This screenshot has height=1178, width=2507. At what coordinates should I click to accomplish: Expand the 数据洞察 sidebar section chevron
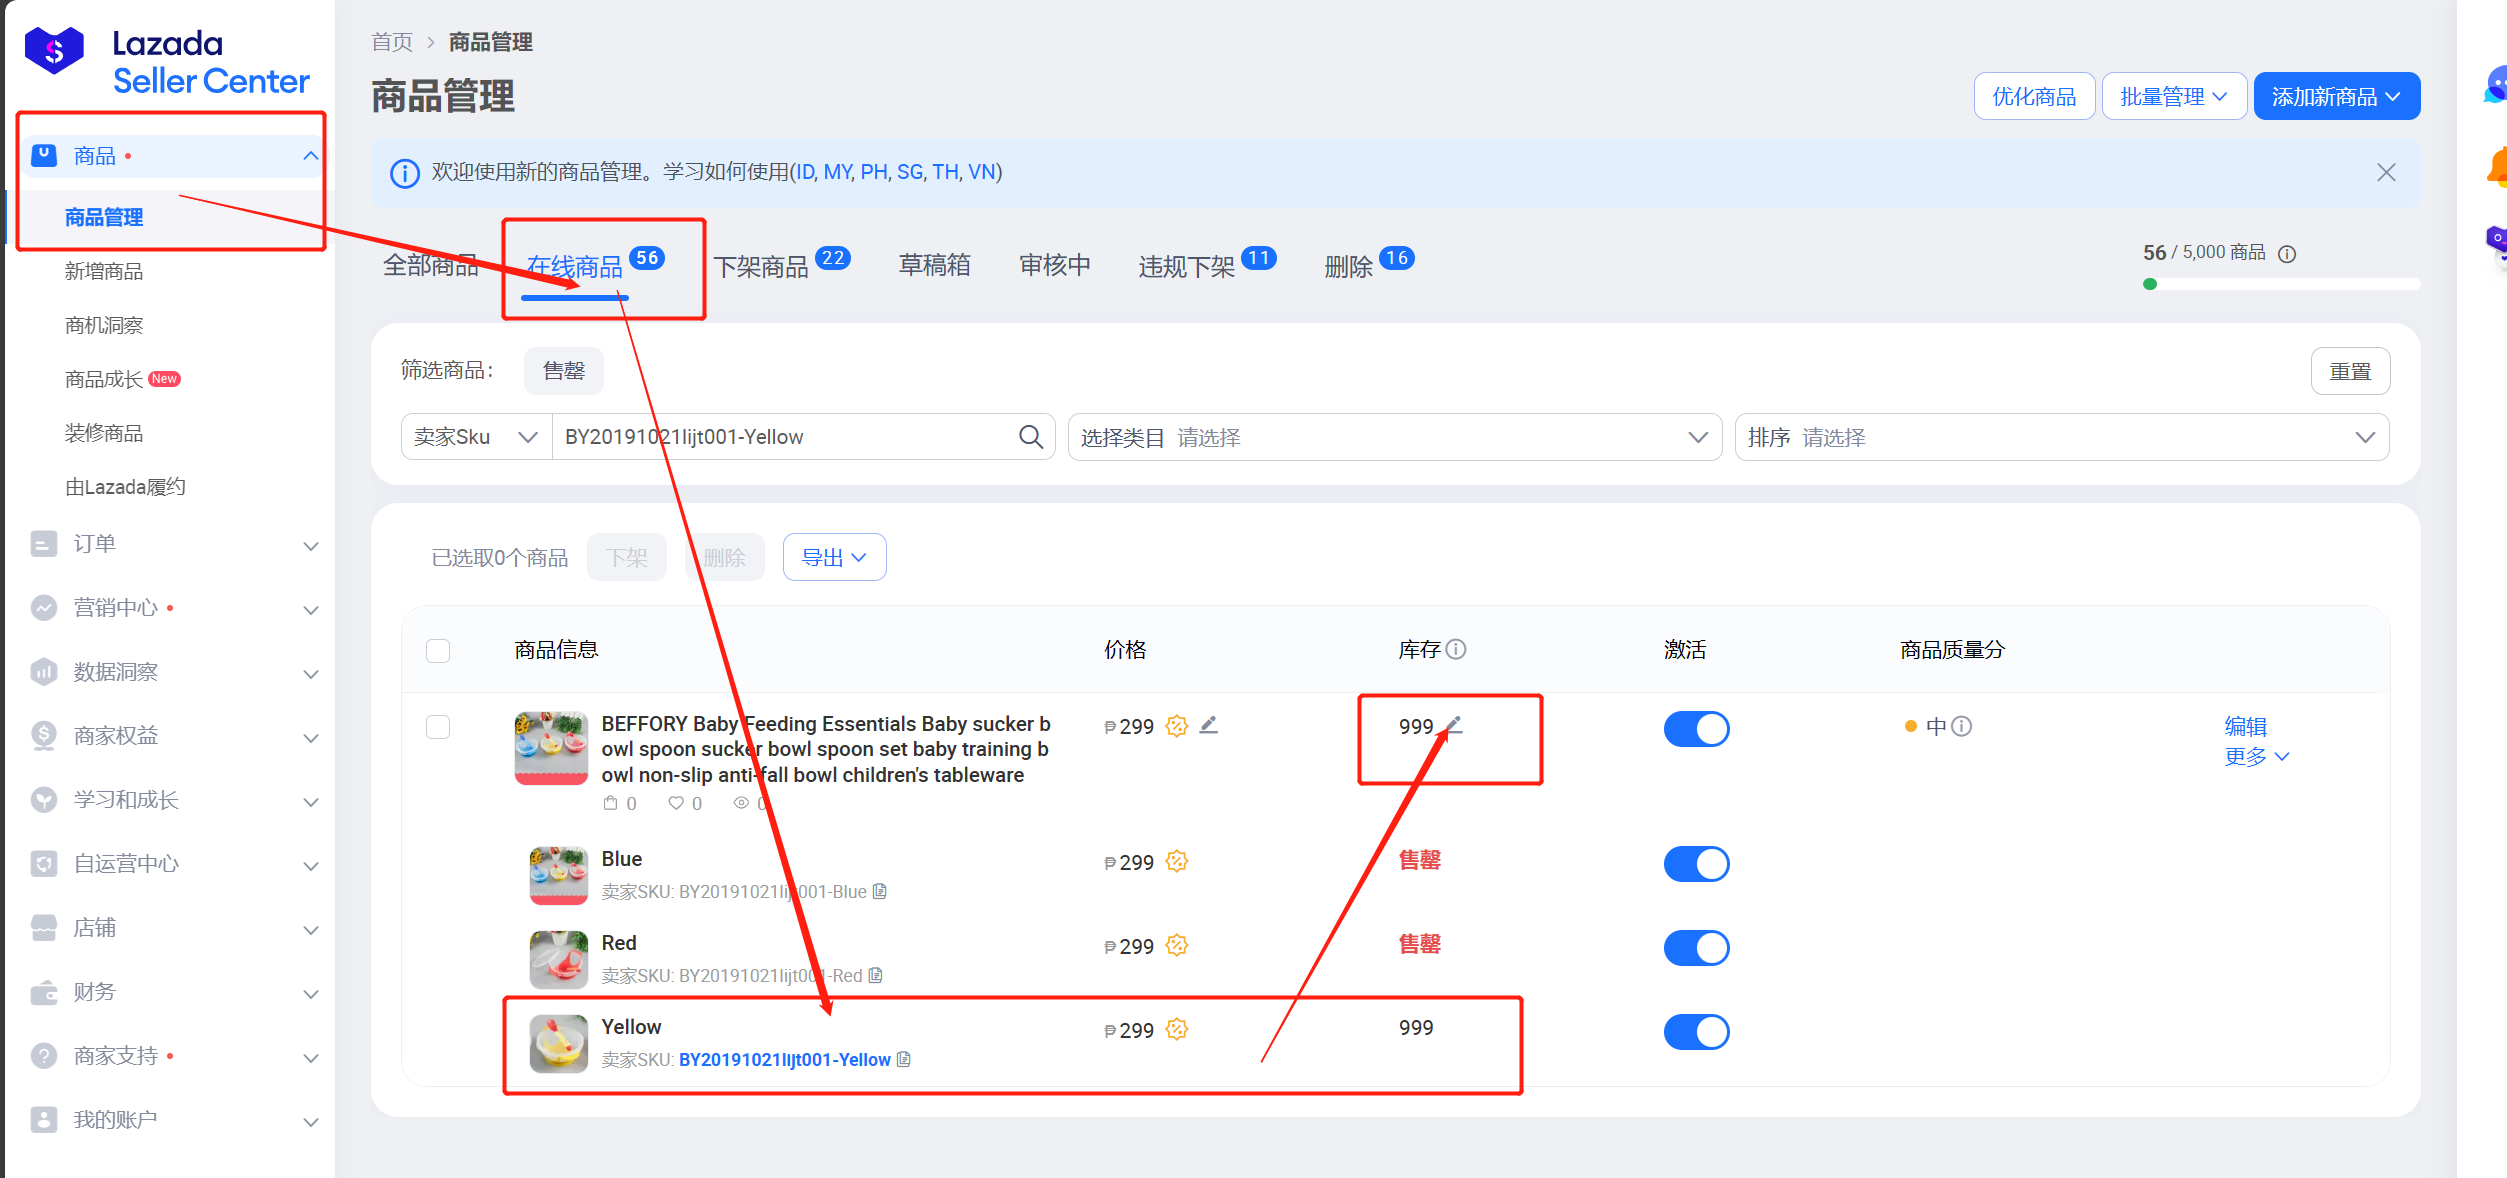[x=311, y=674]
